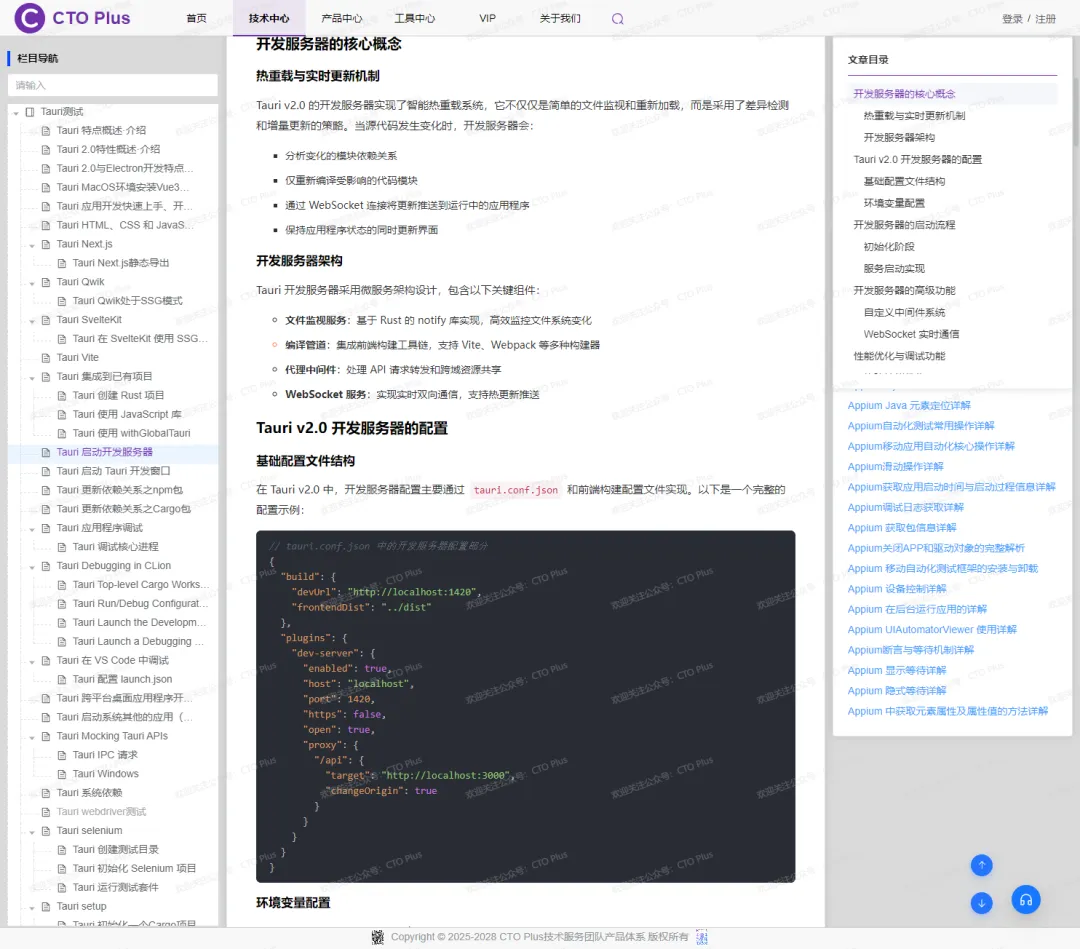Click document icon beside Tauri 启动开发服务器
Viewport: 1080px width, 949px height.
pos(46,452)
